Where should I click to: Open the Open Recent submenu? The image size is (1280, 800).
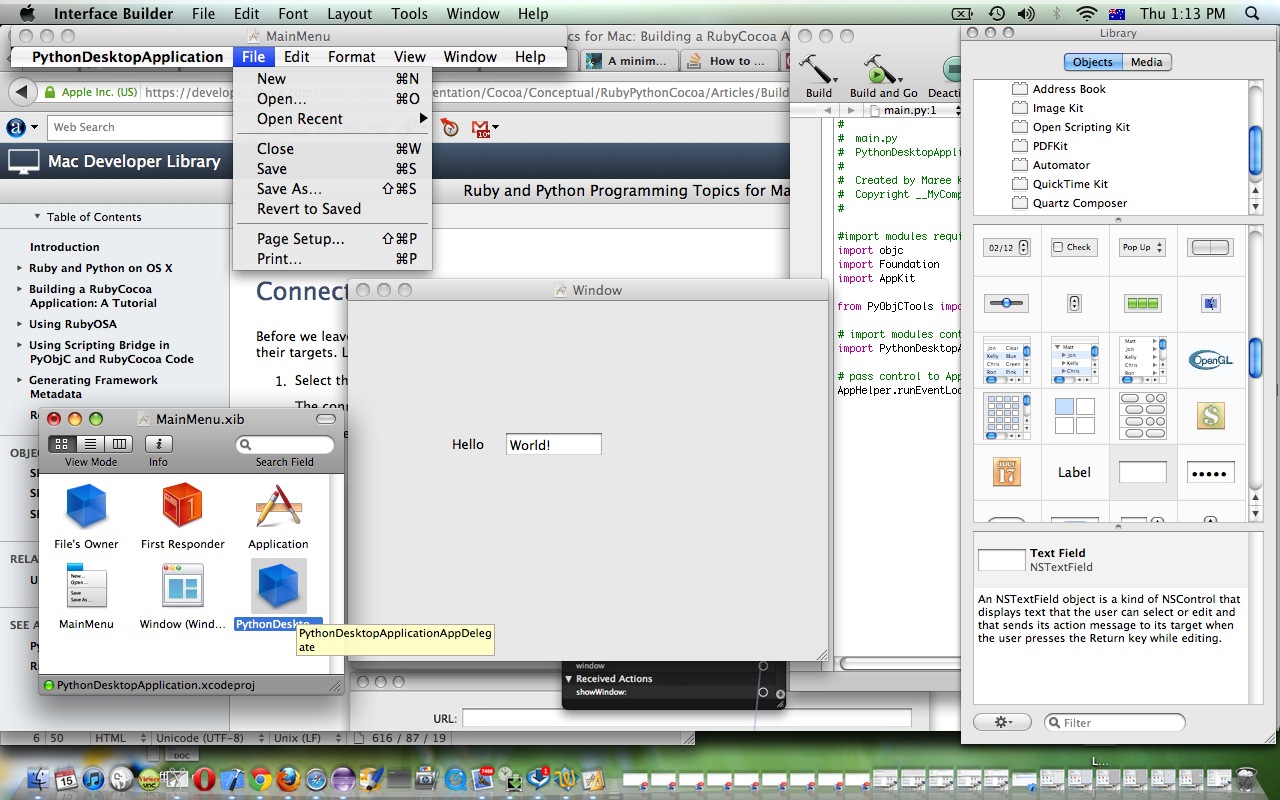[332, 119]
